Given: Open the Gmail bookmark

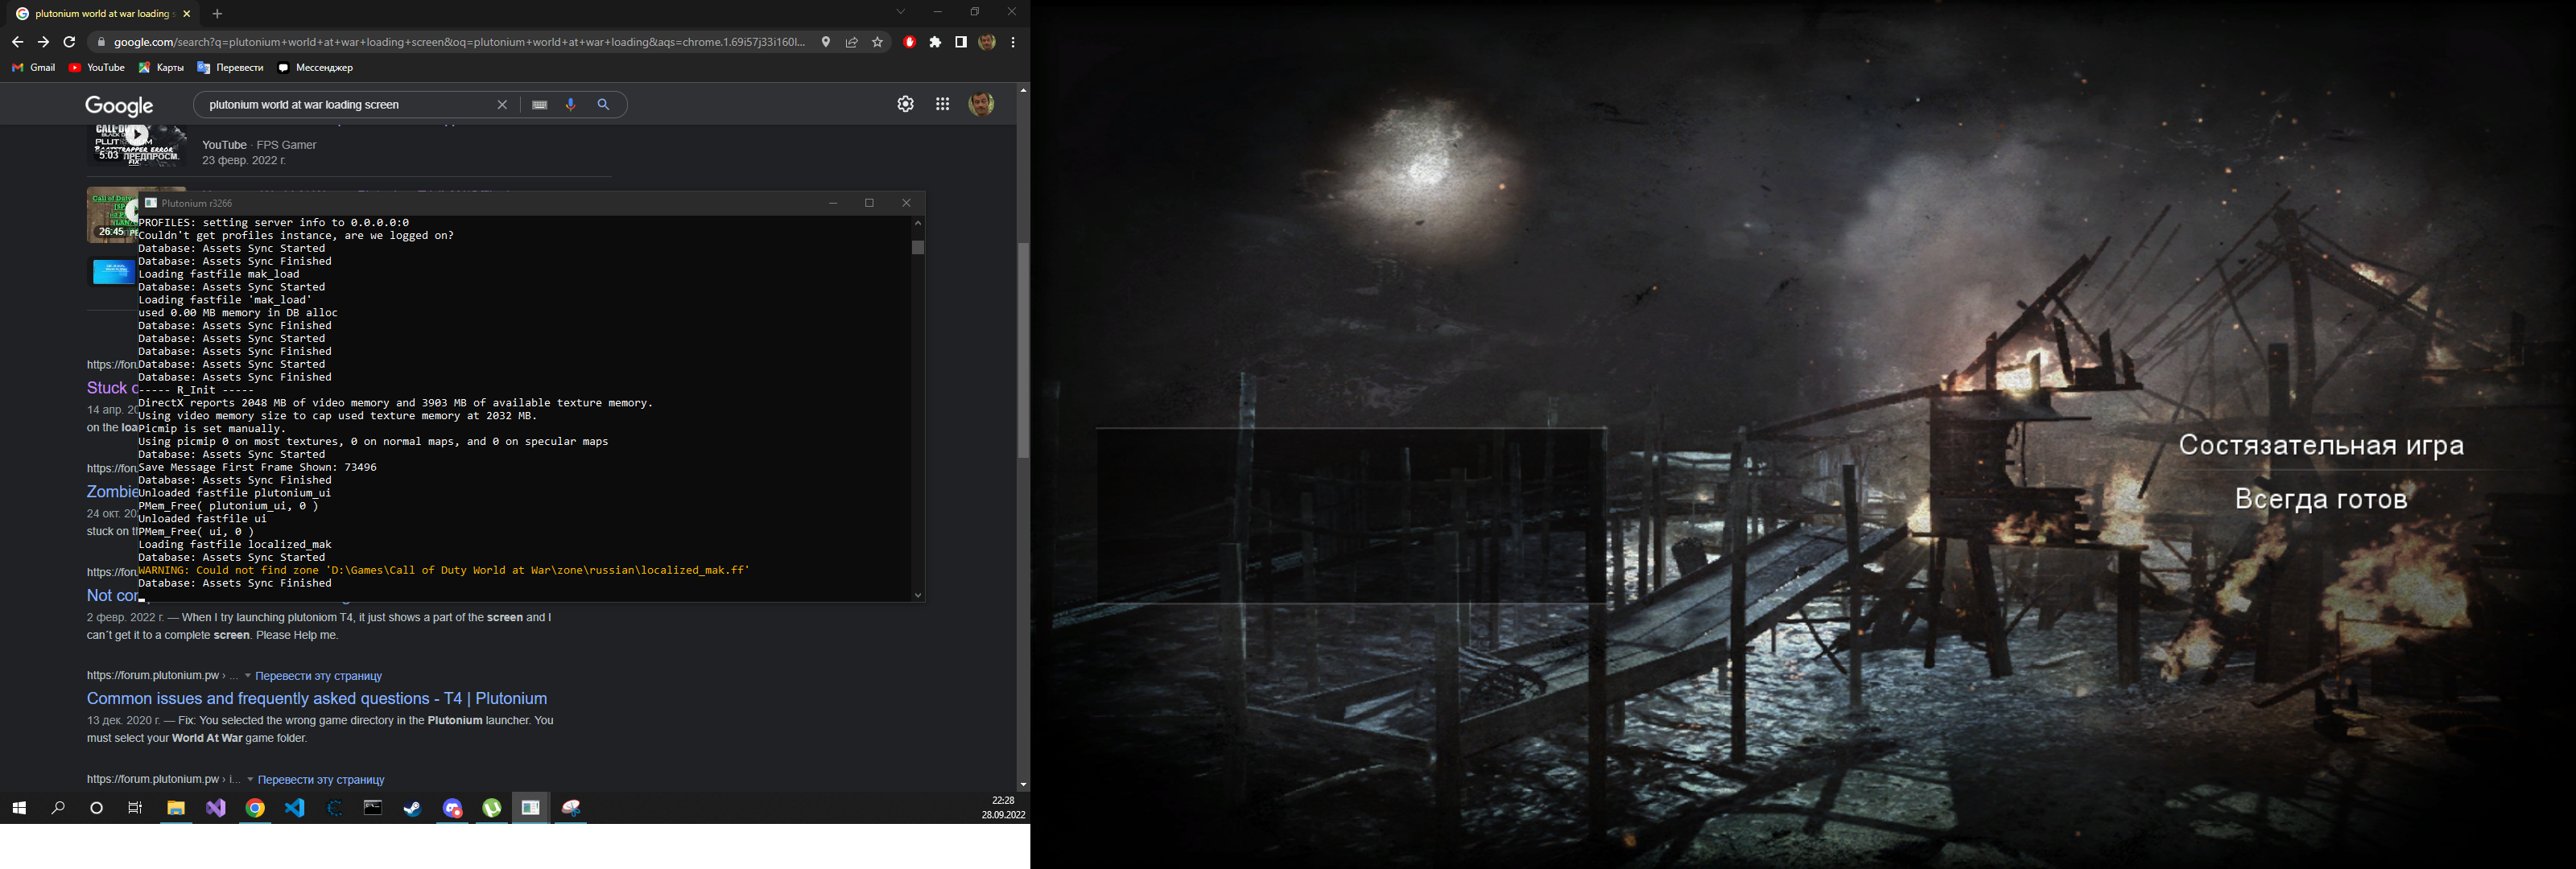Looking at the screenshot, I should click(x=34, y=68).
